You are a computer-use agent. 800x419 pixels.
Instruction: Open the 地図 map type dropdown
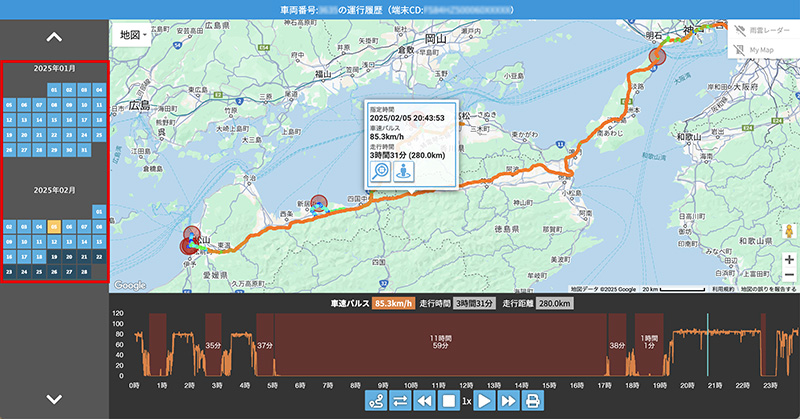point(133,34)
